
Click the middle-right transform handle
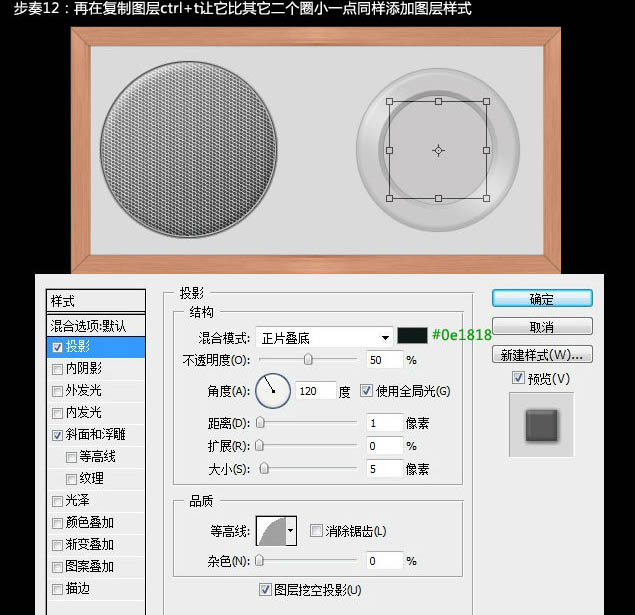point(486,150)
